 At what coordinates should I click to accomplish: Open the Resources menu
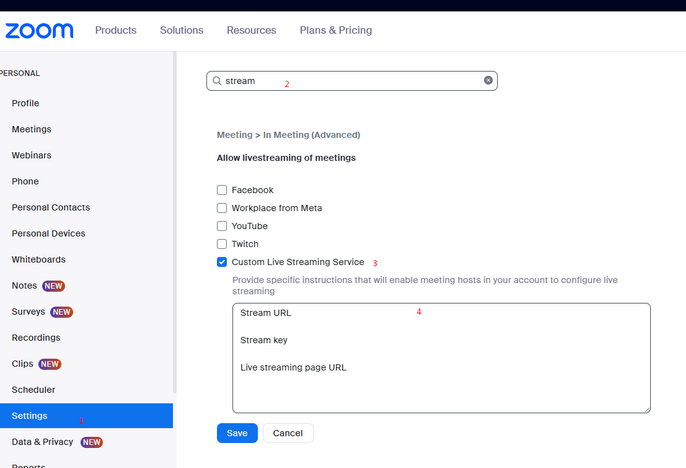[252, 30]
